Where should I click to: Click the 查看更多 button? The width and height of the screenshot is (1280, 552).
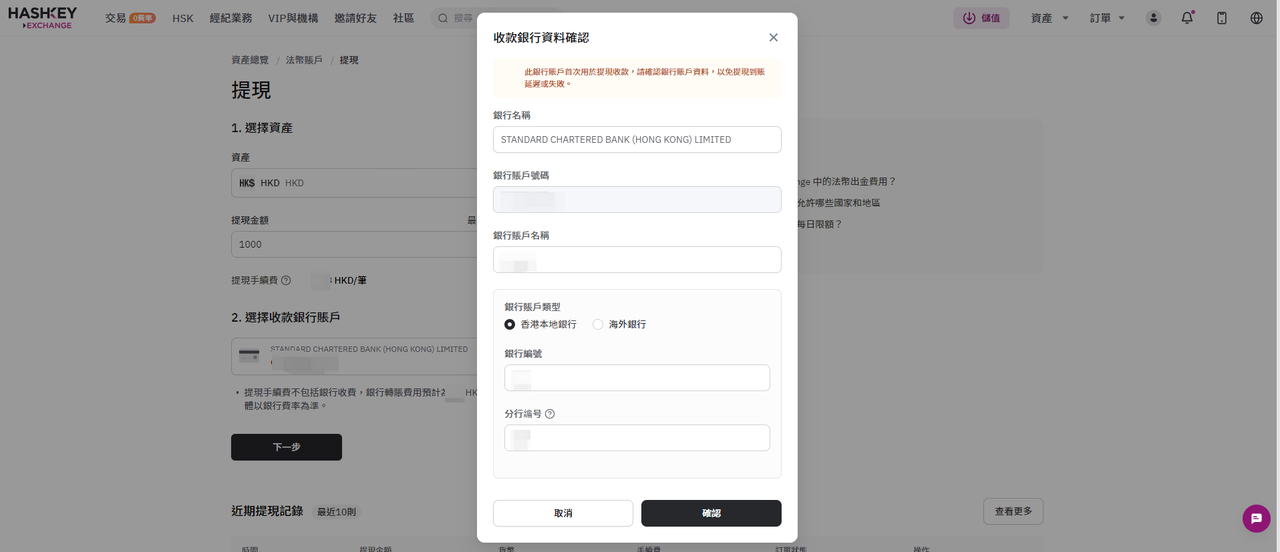pos(1013,511)
